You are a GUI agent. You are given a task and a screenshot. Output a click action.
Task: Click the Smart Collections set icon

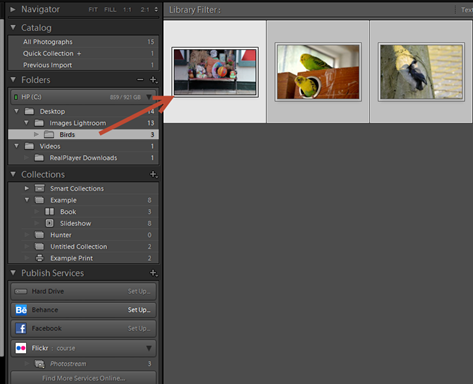click(40, 188)
